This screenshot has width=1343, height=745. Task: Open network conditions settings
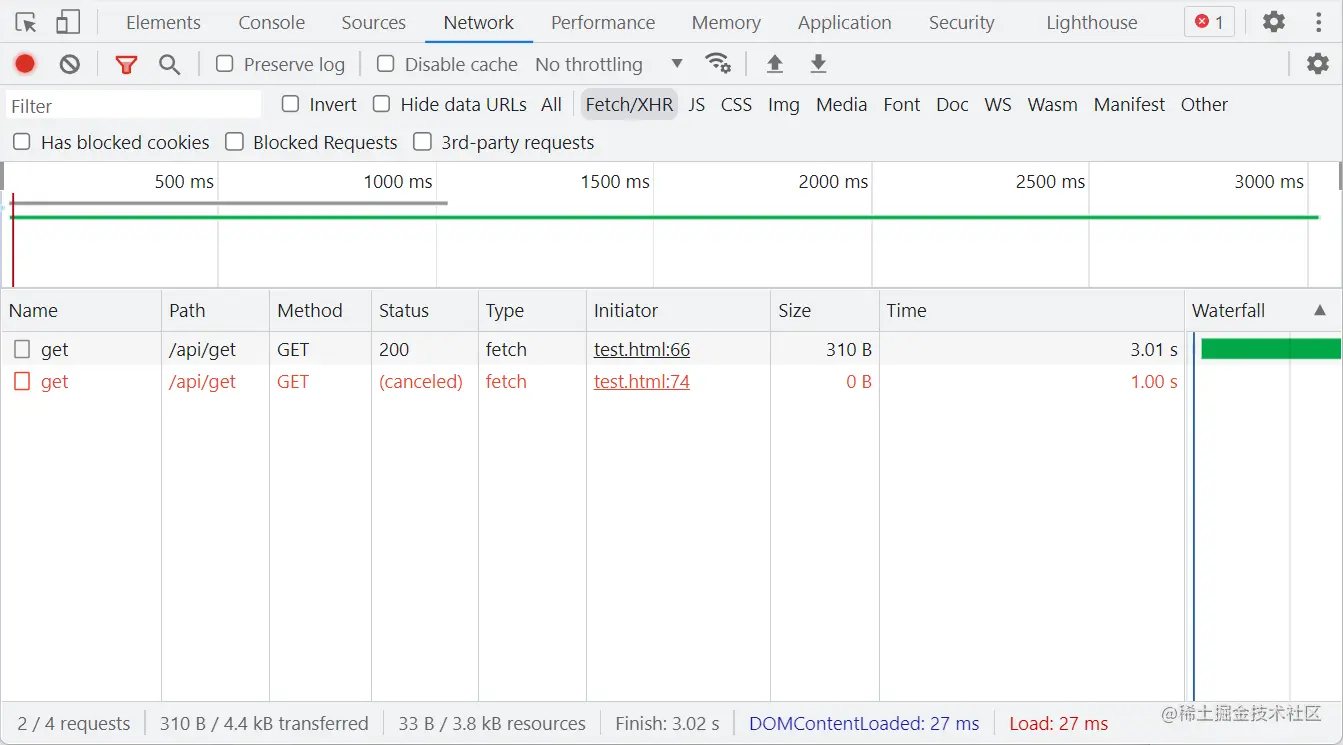pos(719,63)
